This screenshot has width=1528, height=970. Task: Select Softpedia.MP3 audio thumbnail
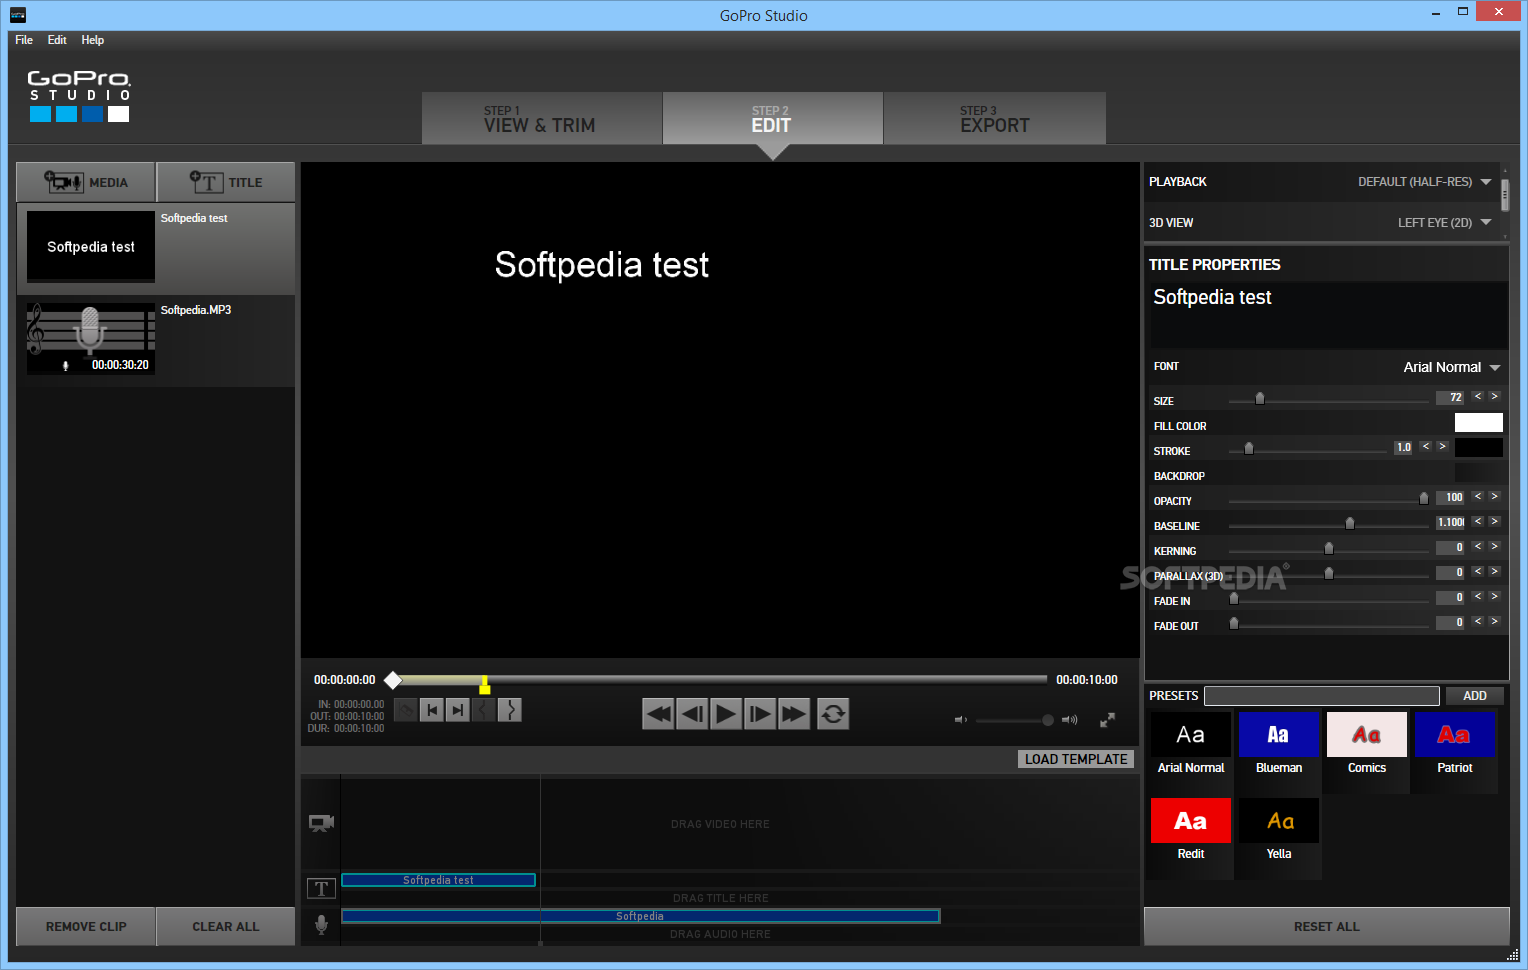click(x=91, y=339)
